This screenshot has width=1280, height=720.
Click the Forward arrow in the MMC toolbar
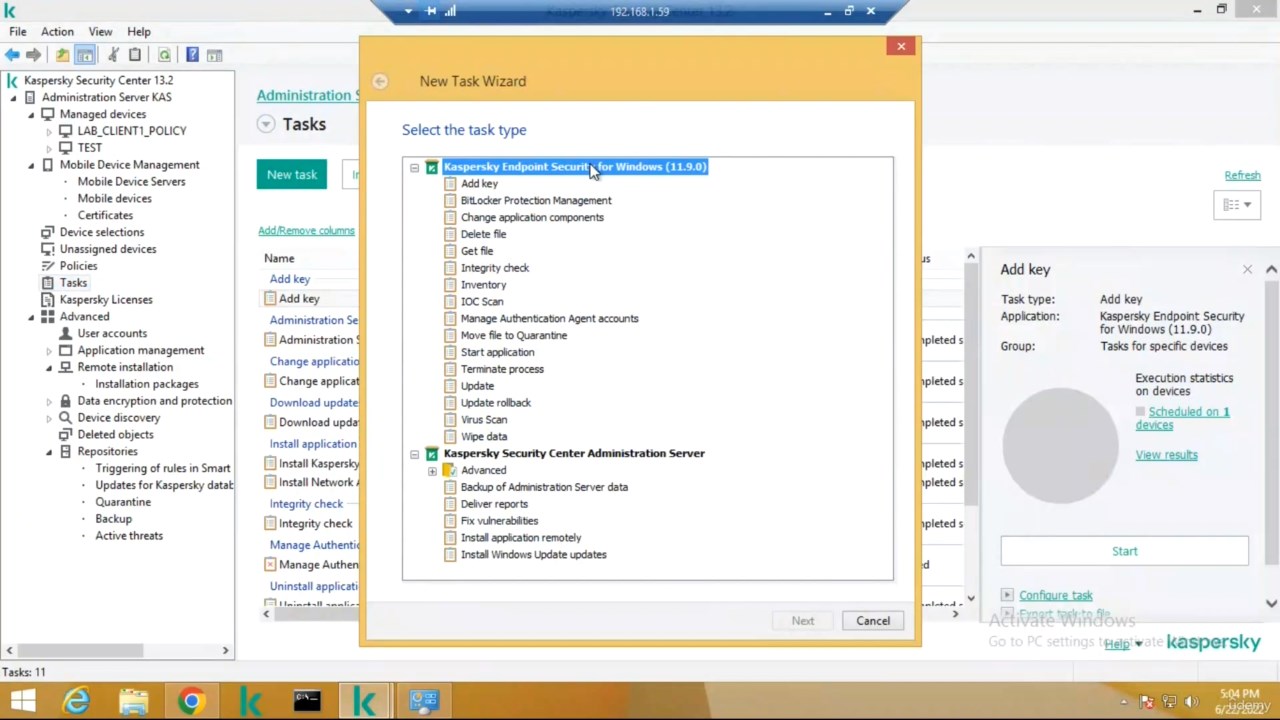pos(33,55)
